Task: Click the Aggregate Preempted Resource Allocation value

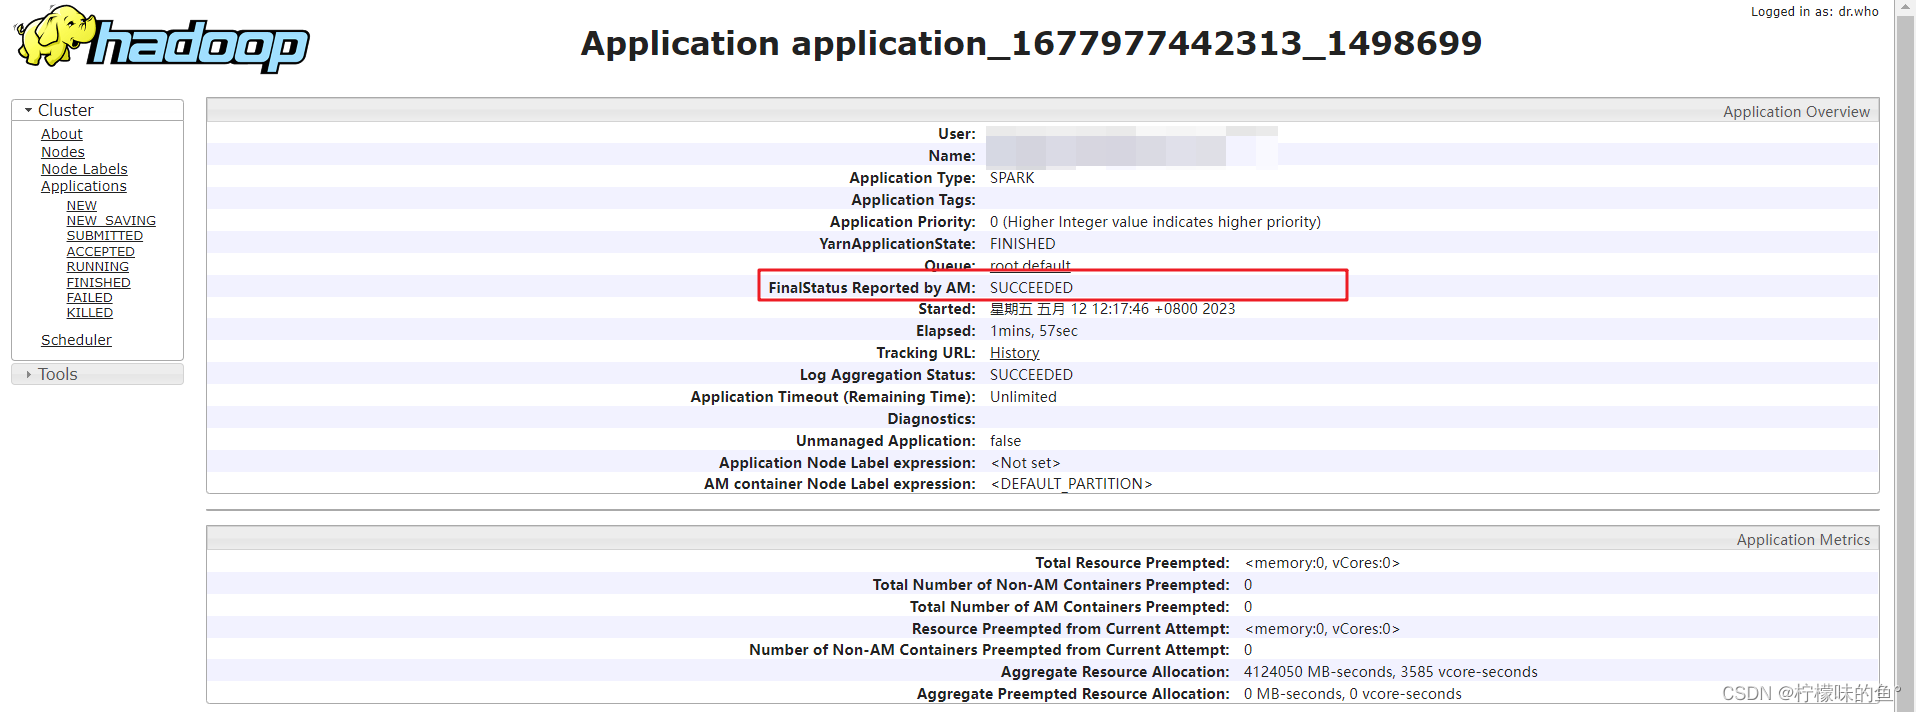Action: click(1353, 694)
